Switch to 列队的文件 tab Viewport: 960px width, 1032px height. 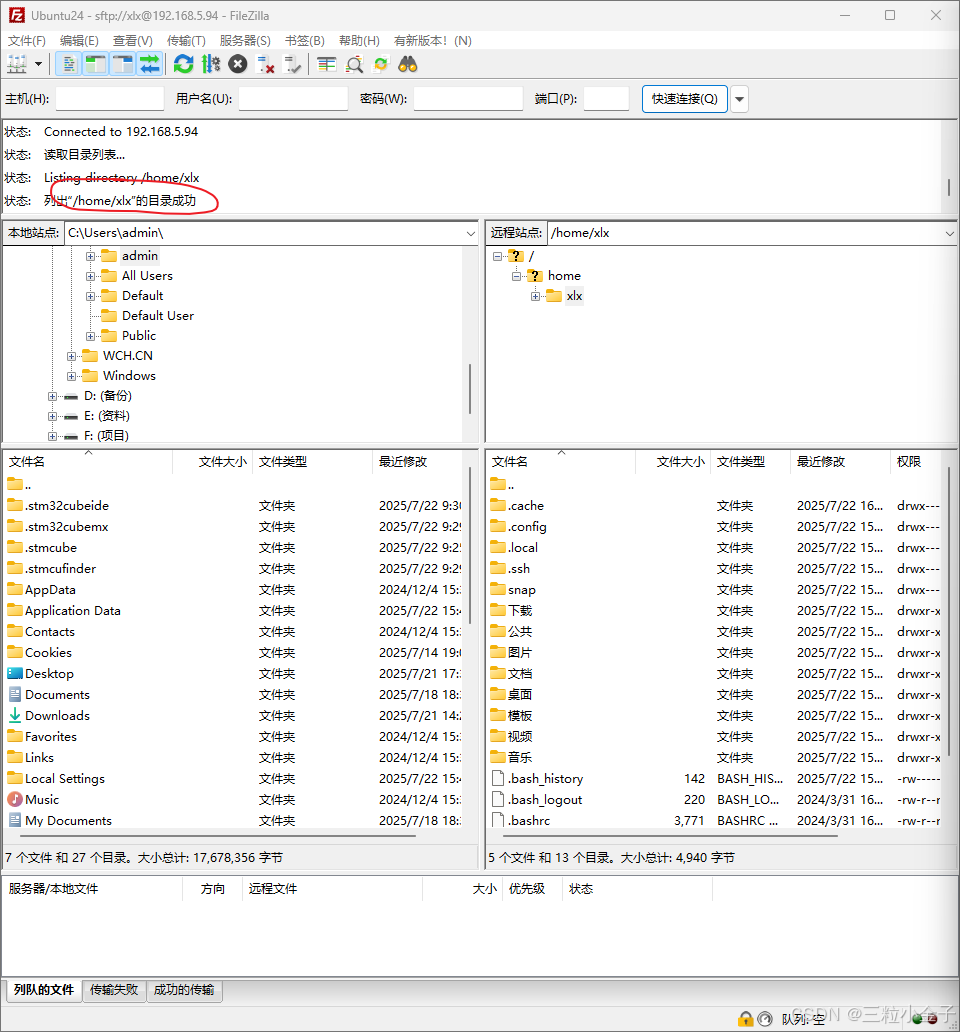[x=44, y=990]
